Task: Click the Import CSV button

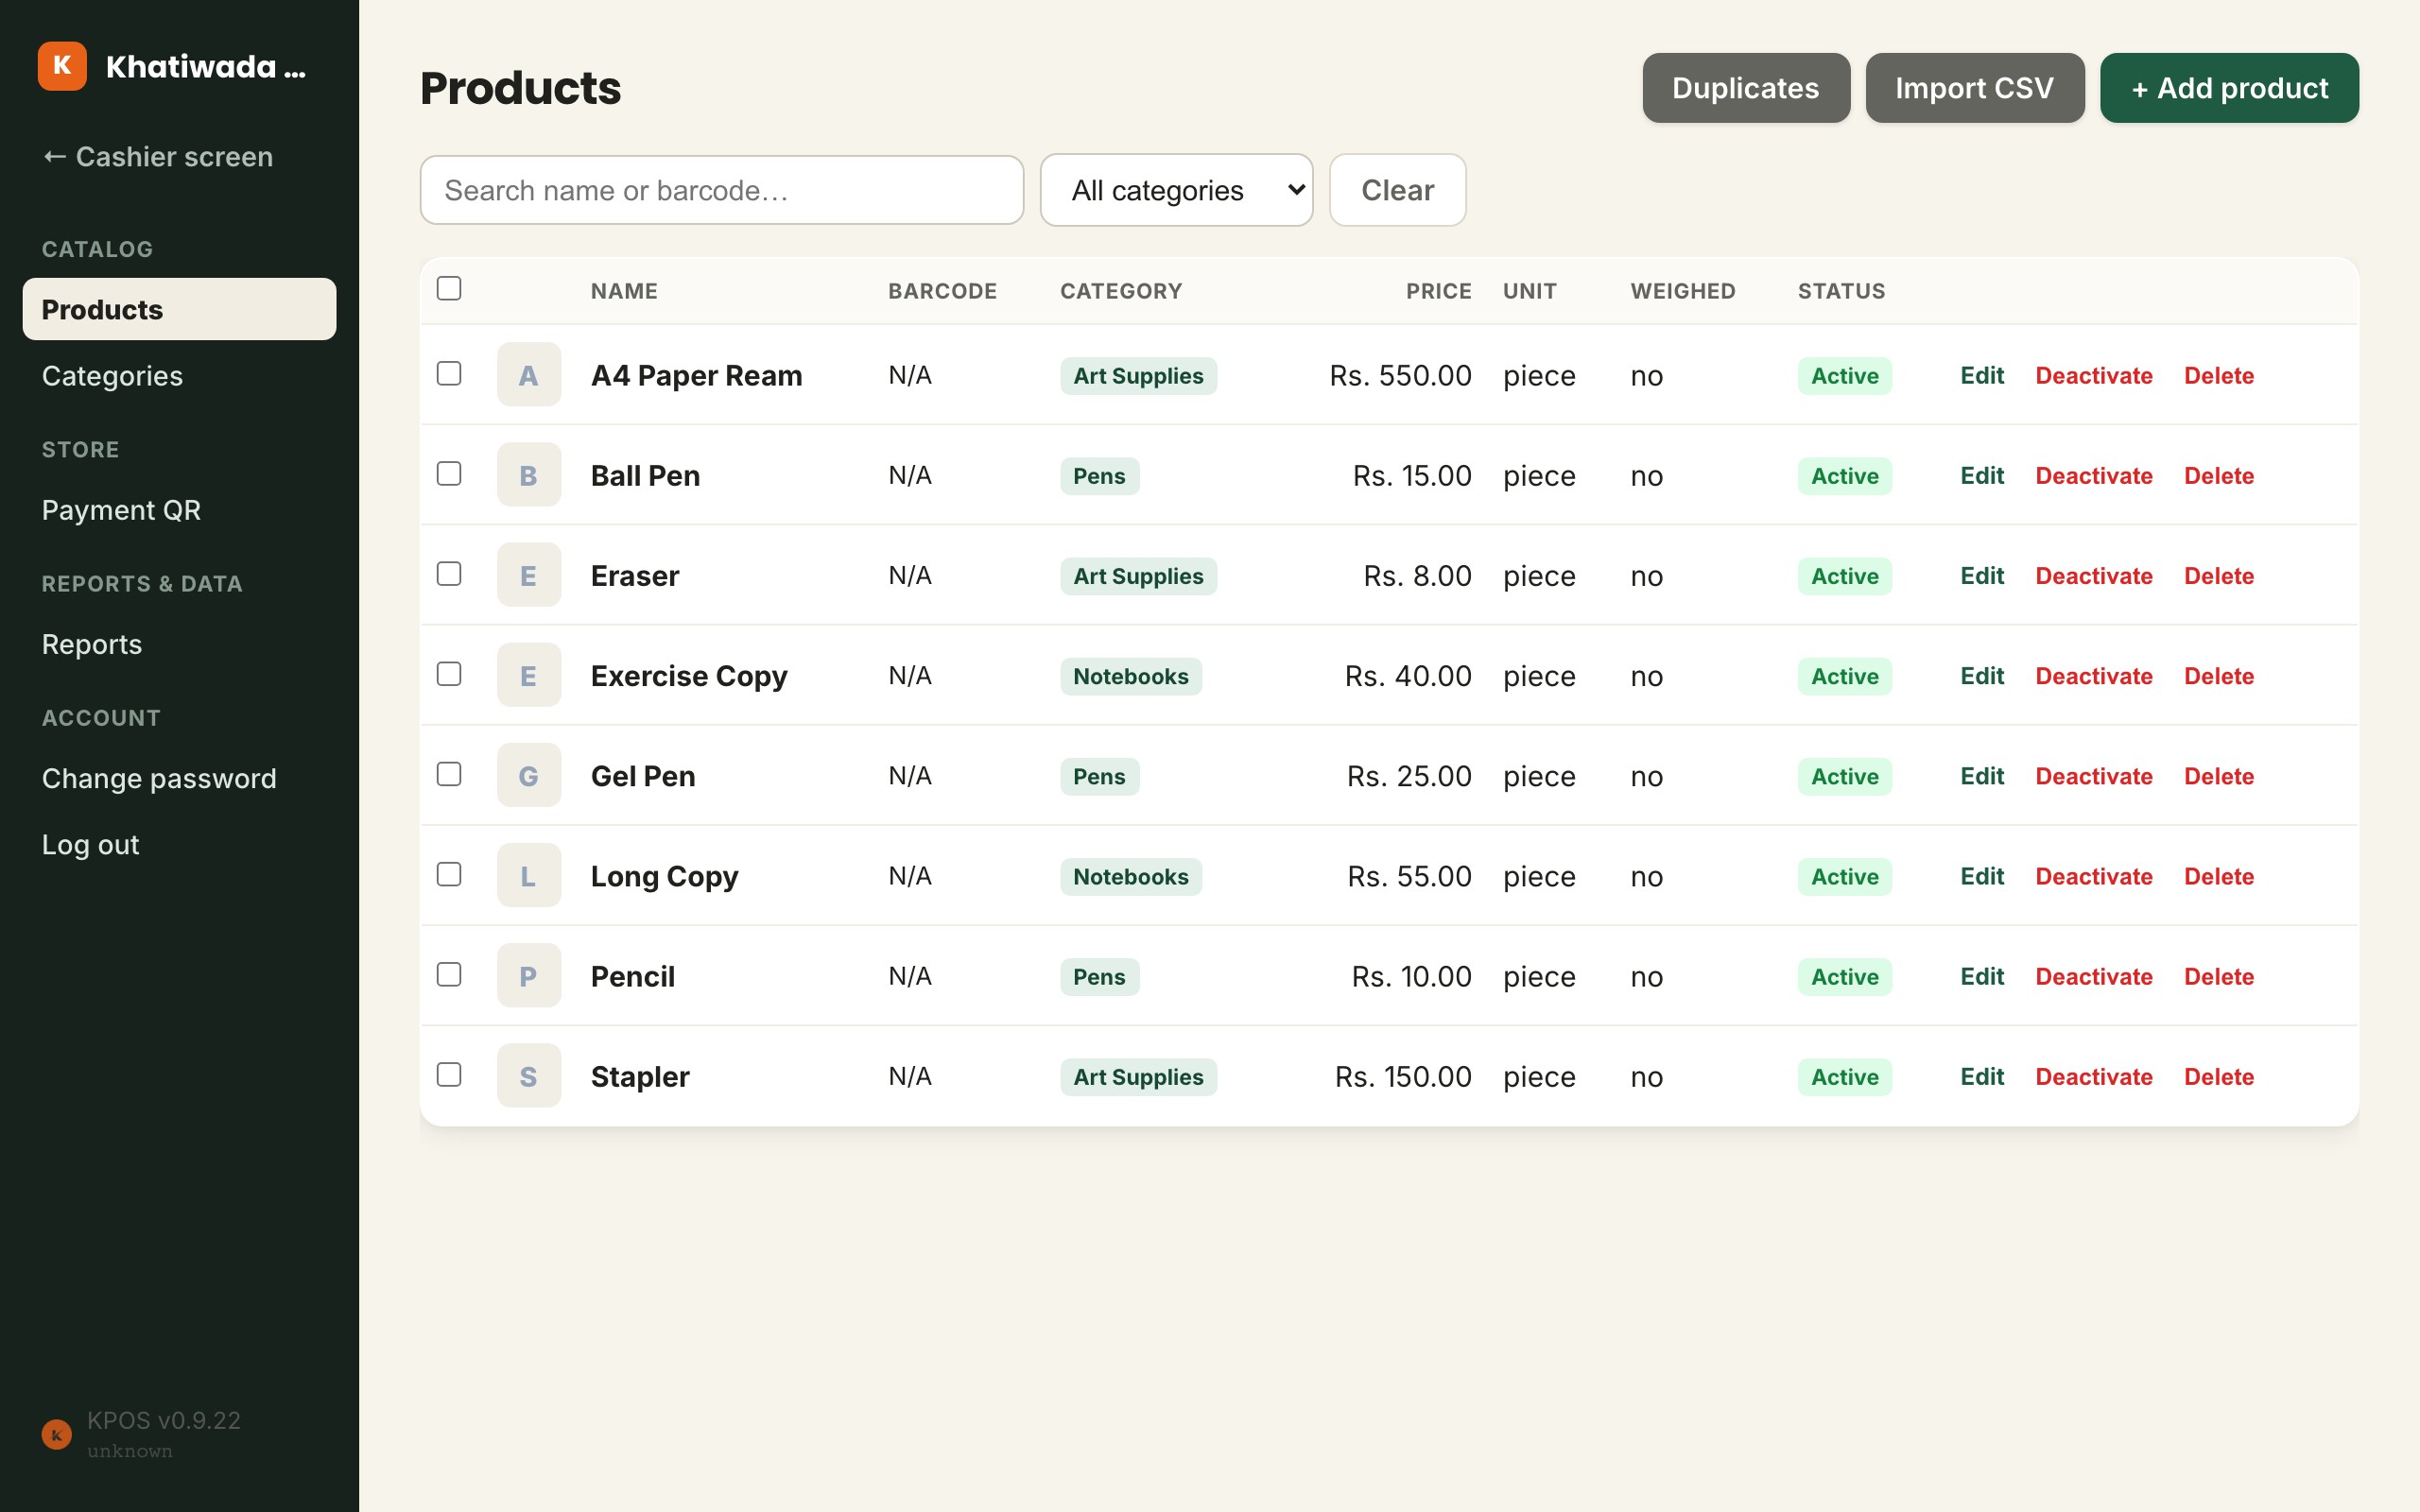Action: pyautogui.click(x=1974, y=88)
